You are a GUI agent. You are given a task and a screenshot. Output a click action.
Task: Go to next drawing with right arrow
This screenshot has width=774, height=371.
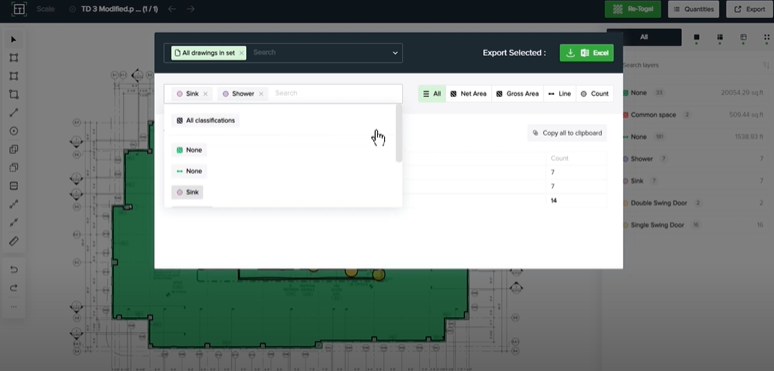pos(191,9)
